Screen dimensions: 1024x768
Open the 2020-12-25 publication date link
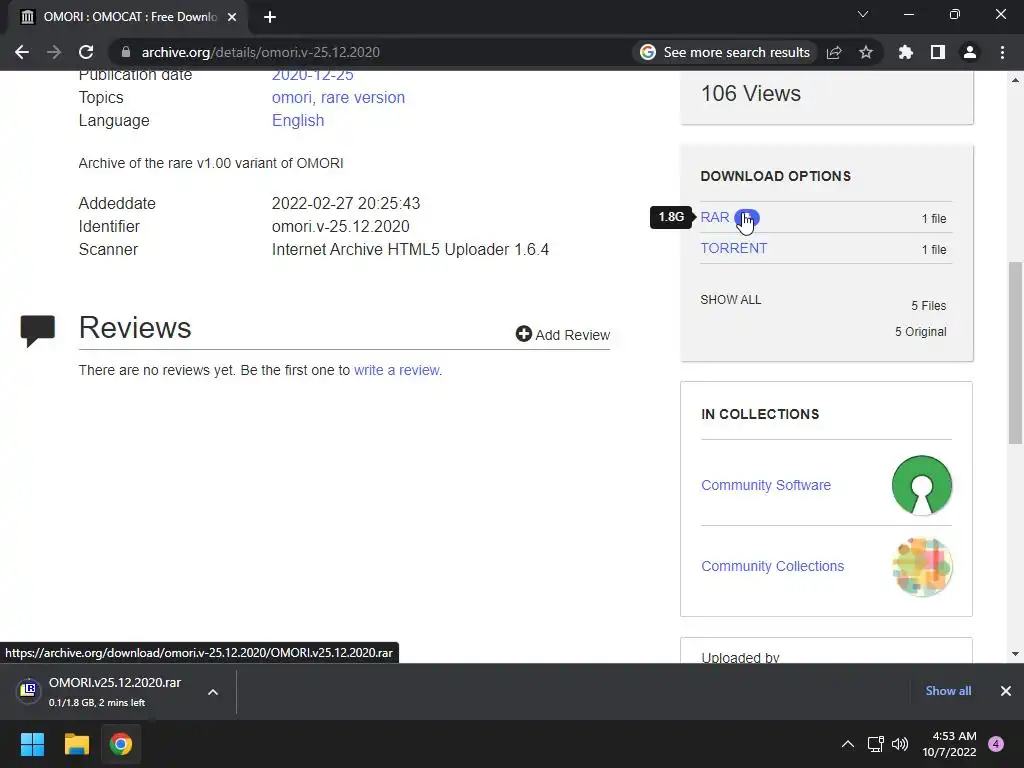point(312,75)
